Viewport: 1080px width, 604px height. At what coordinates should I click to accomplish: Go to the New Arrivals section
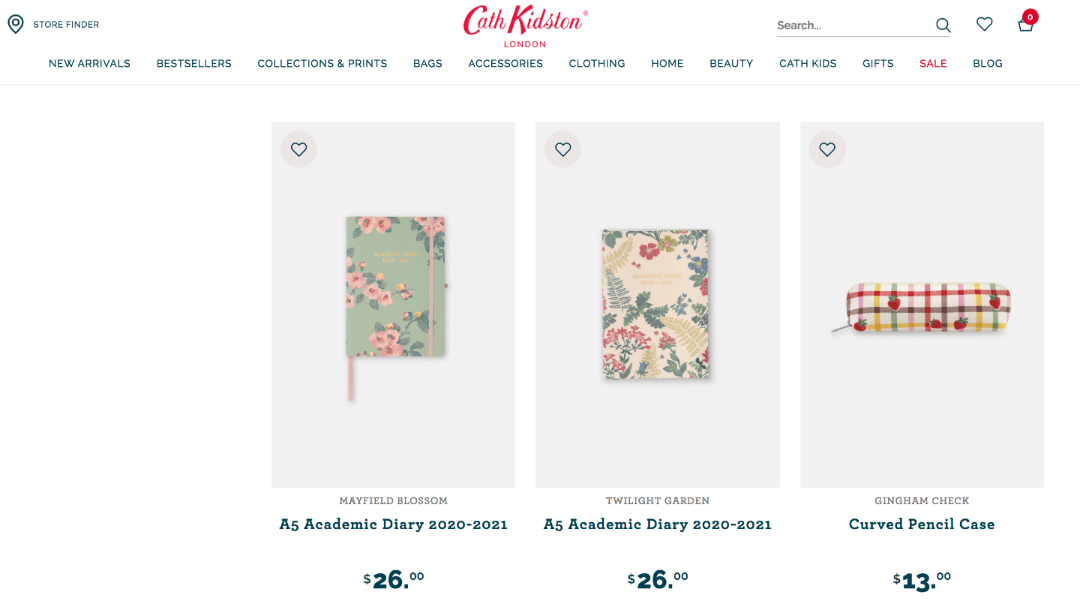click(x=89, y=63)
